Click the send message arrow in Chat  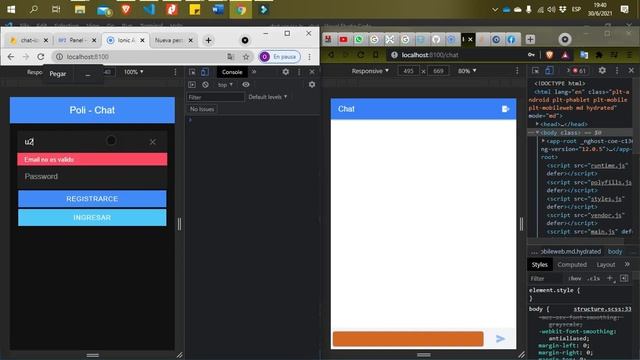(500, 339)
